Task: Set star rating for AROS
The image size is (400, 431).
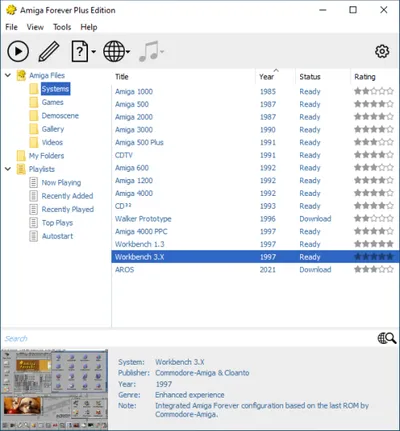Action: point(374,269)
